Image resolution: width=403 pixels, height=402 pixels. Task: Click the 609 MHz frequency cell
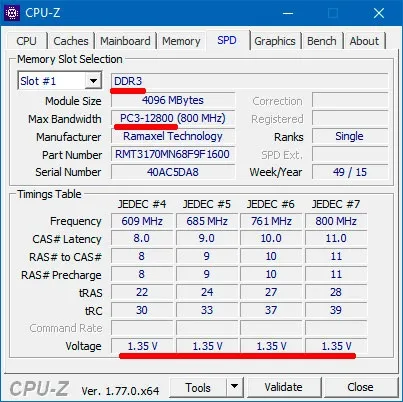(x=142, y=221)
